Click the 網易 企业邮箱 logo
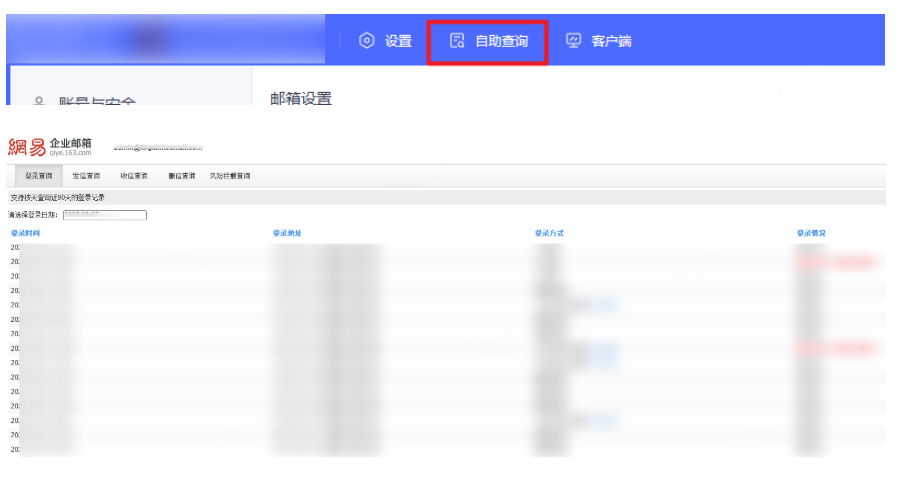Screen dimensions: 919x484 coord(50,147)
